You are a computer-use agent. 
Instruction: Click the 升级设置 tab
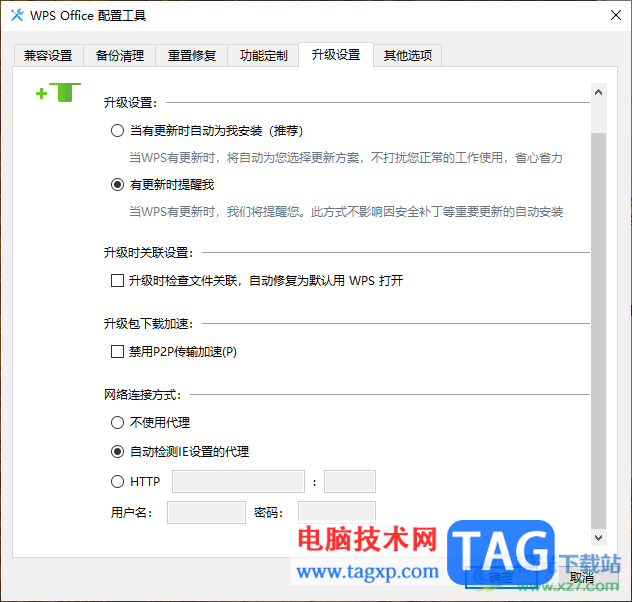[336, 54]
